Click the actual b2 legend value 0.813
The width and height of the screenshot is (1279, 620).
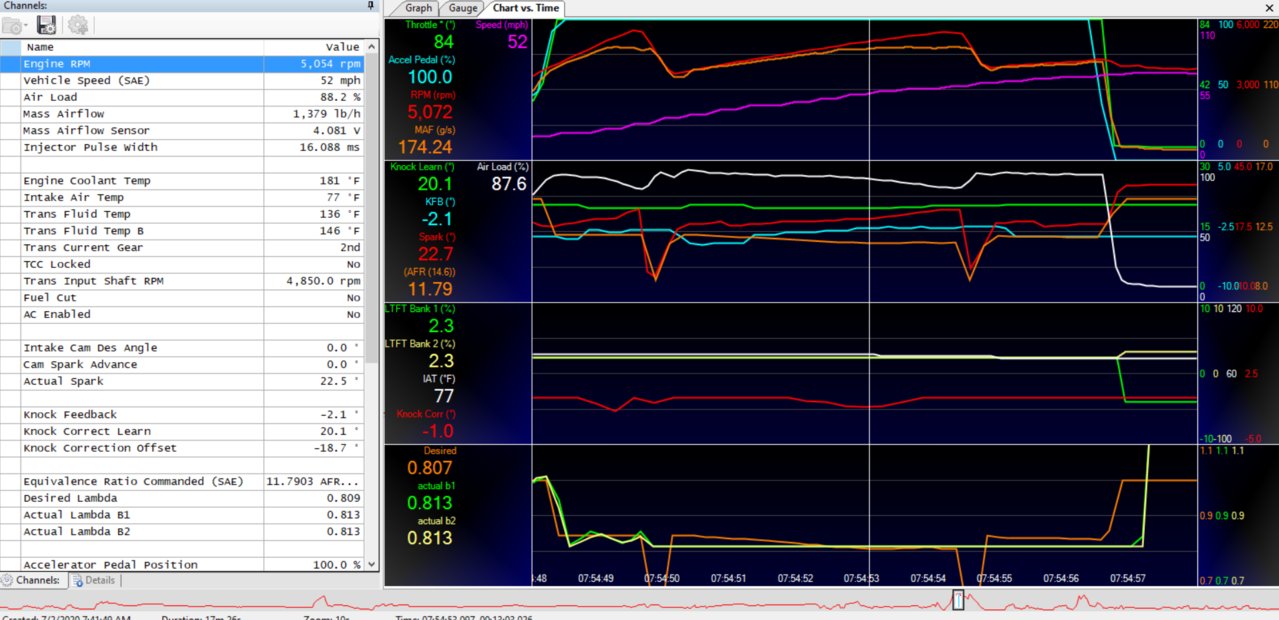(430, 538)
